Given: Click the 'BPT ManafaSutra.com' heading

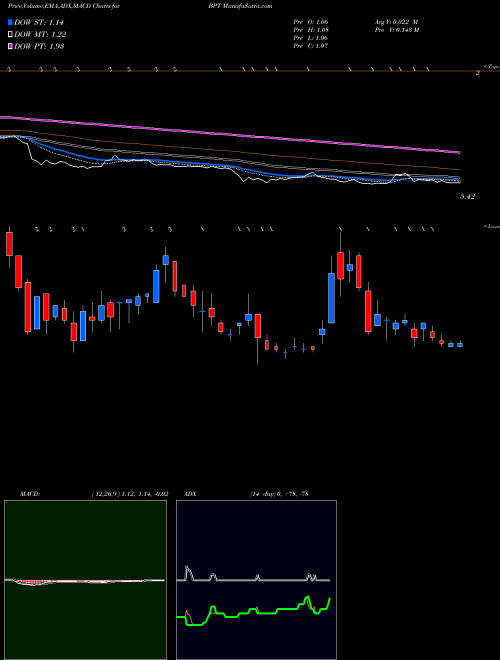Looking at the screenshot, I should click(x=240, y=6).
